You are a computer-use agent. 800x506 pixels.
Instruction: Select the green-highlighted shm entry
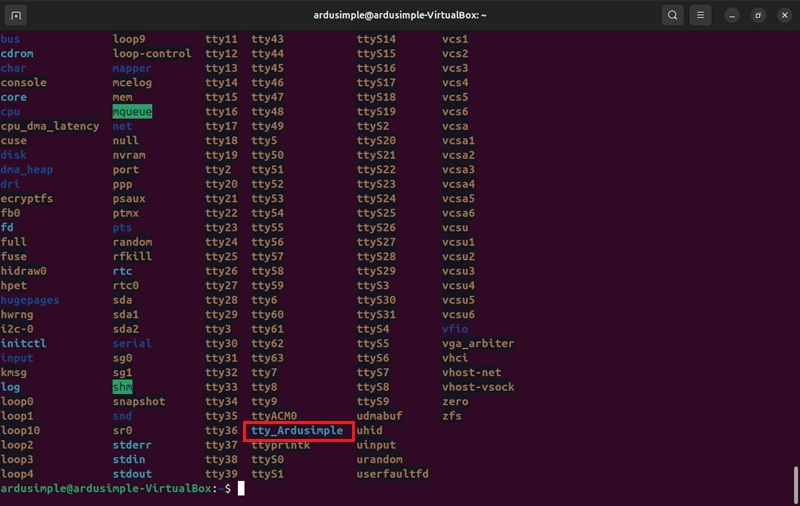[x=122, y=387]
